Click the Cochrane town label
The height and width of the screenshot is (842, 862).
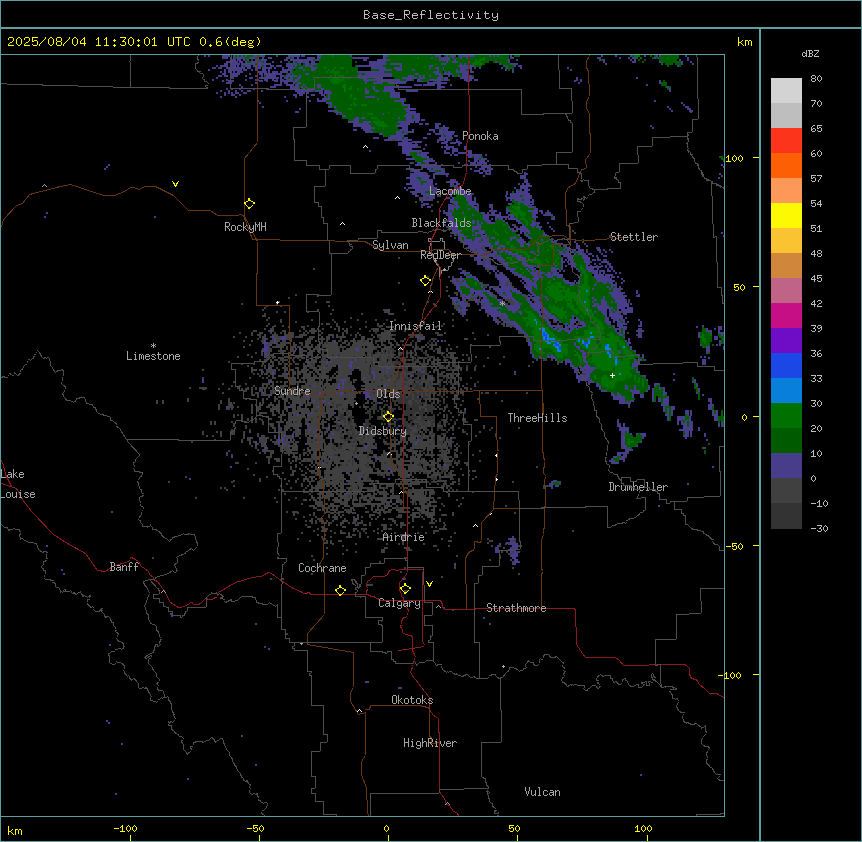tap(322, 568)
